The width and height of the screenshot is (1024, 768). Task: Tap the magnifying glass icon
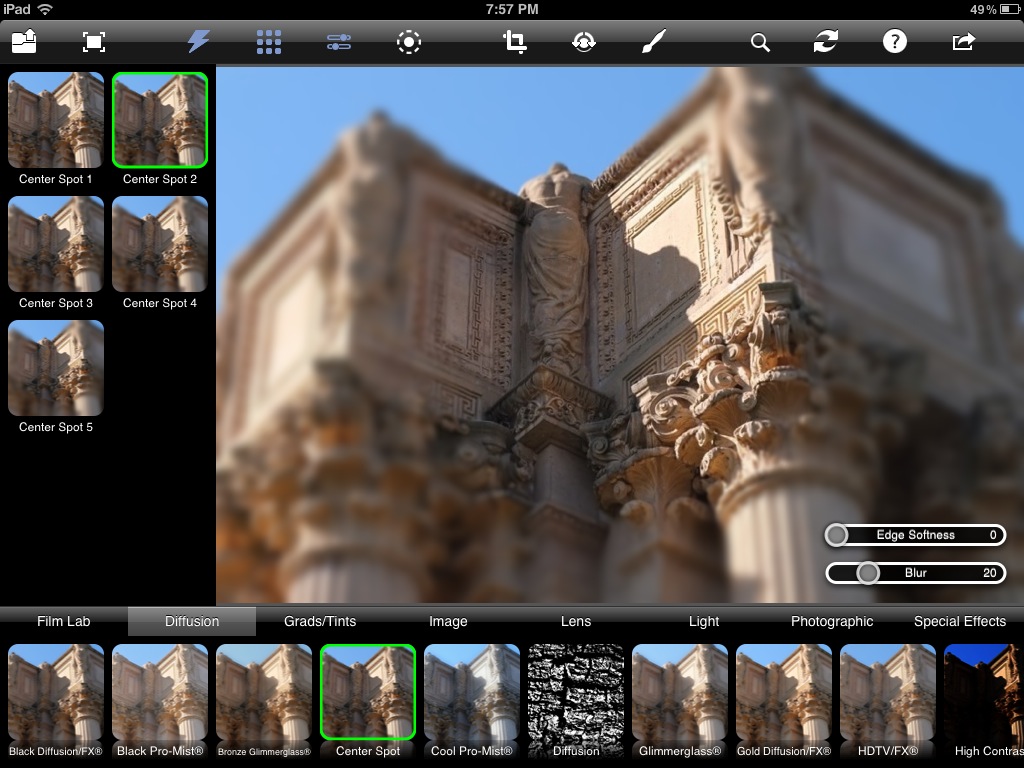click(760, 43)
